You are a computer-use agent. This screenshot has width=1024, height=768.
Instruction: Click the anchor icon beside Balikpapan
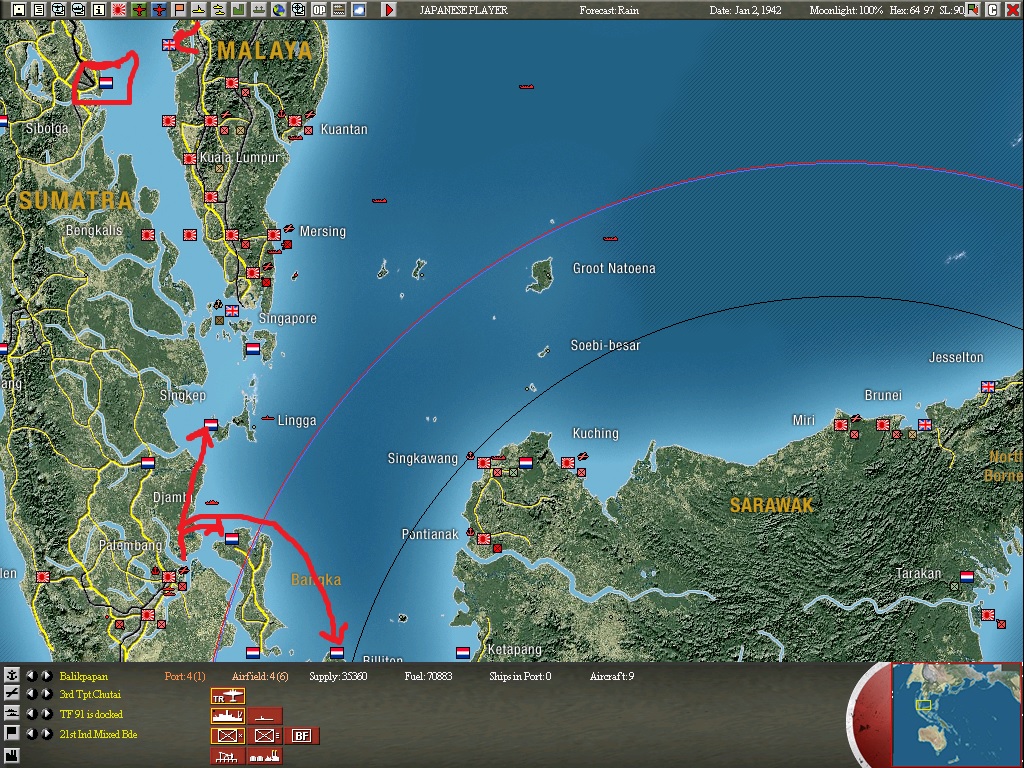click(11, 676)
